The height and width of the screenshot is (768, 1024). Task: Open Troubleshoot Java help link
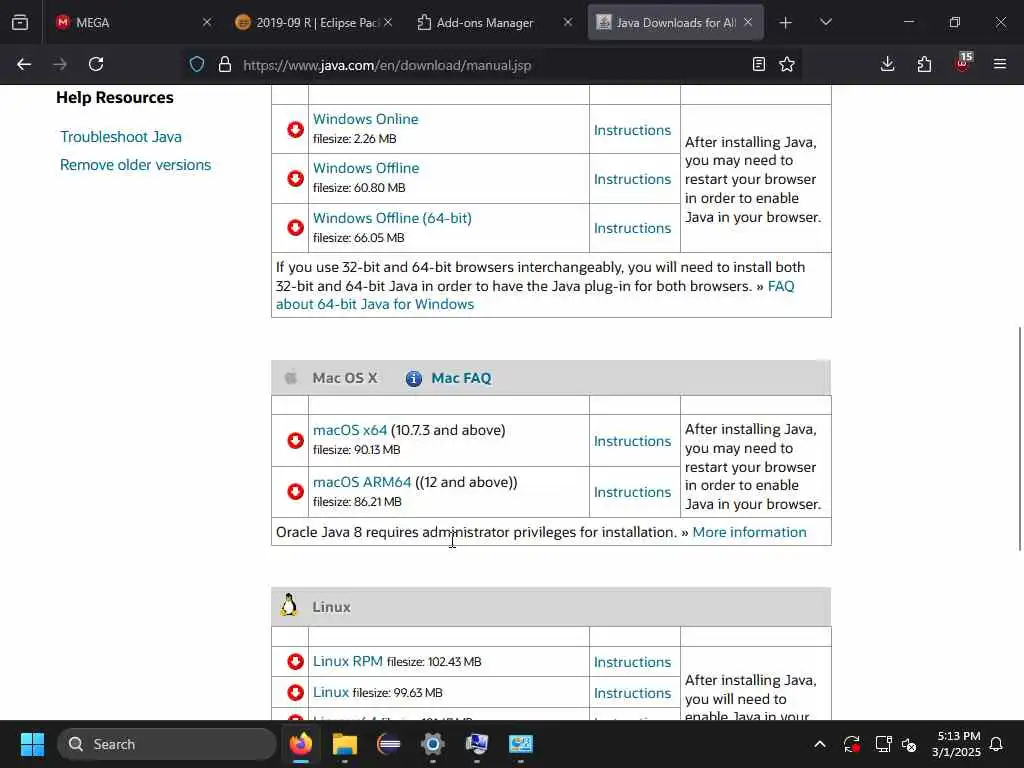pos(121,136)
